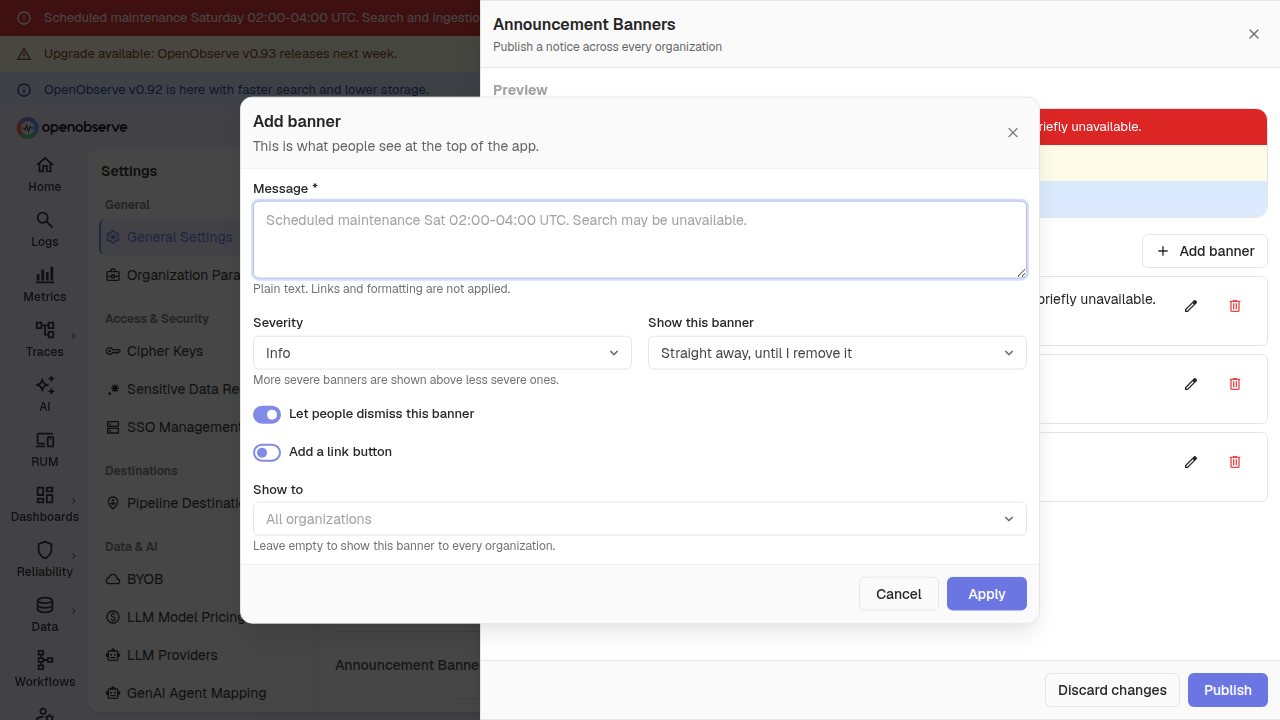Click Discard changes
The height and width of the screenshot is (720, 1280).
coord(1112,690)
